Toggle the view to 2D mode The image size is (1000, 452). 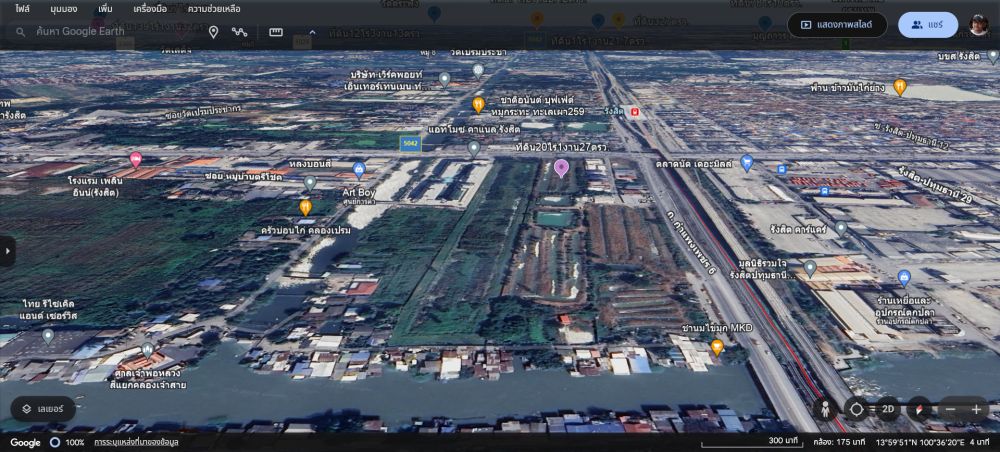tap(887, 409)
